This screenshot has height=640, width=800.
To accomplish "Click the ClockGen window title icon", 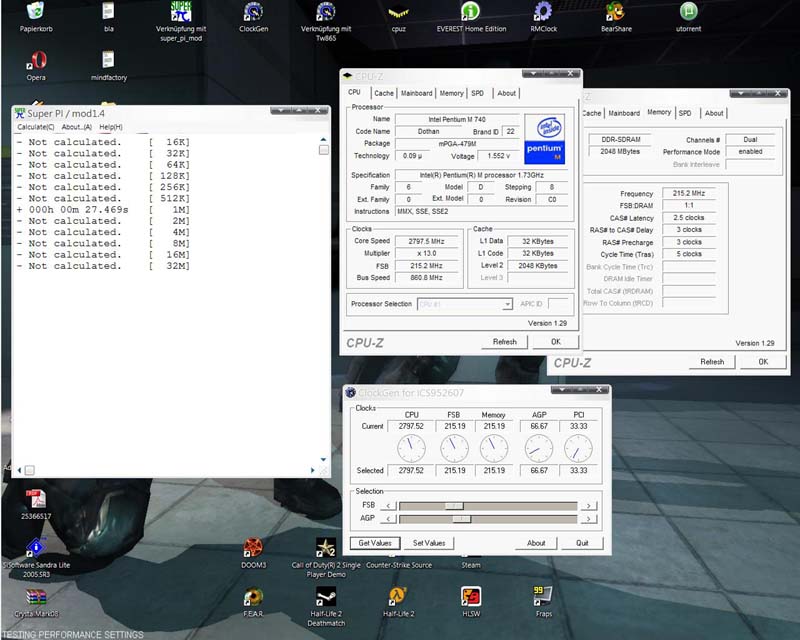I will click(350, 392).
